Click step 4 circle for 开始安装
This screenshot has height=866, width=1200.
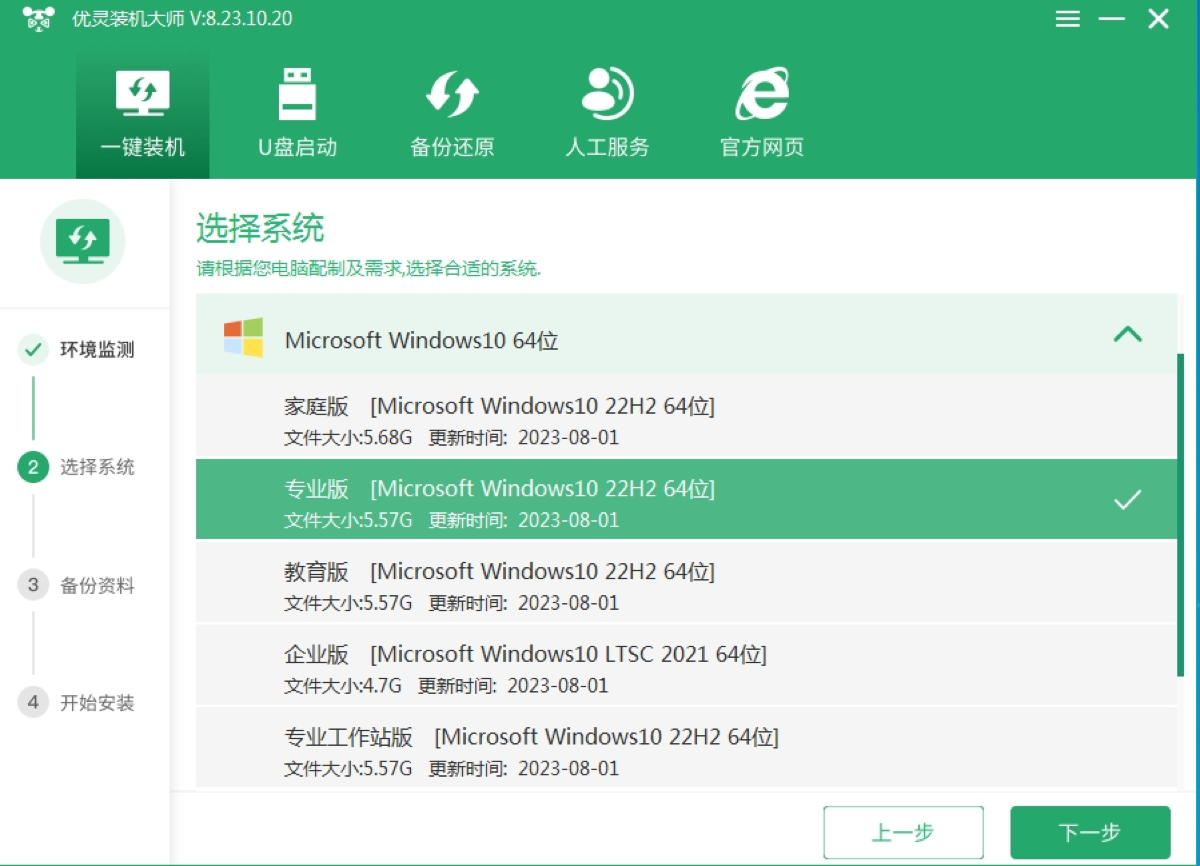(x=33, y=703)
